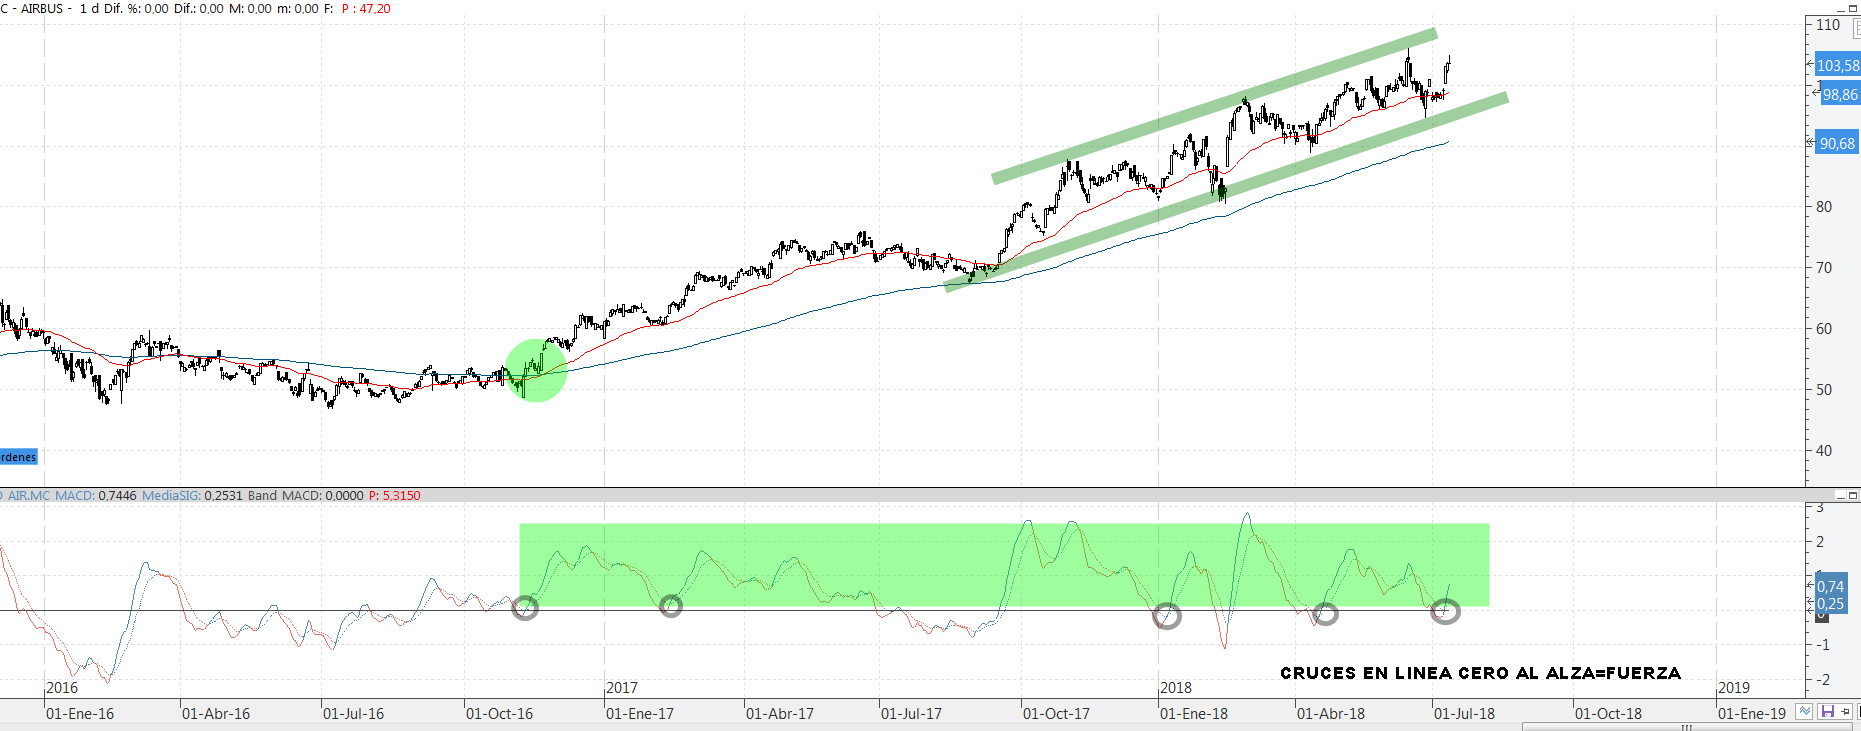The image size is (1861, 731).
Task: Maximize the AIRBUS price chart panel
Action: click(x=1853, y=8)
